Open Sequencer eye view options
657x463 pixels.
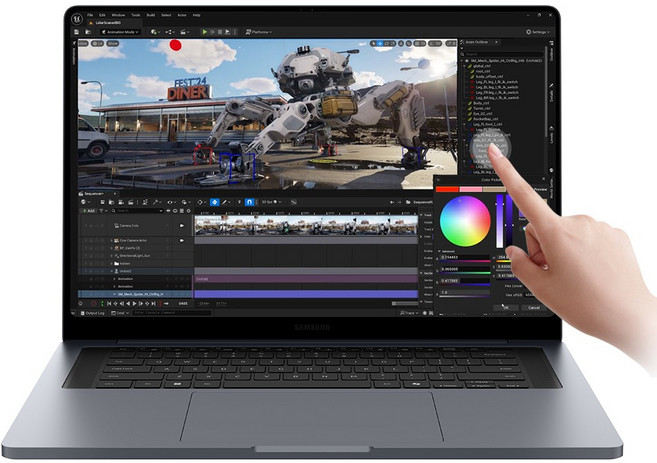click(x=171, y=202)
